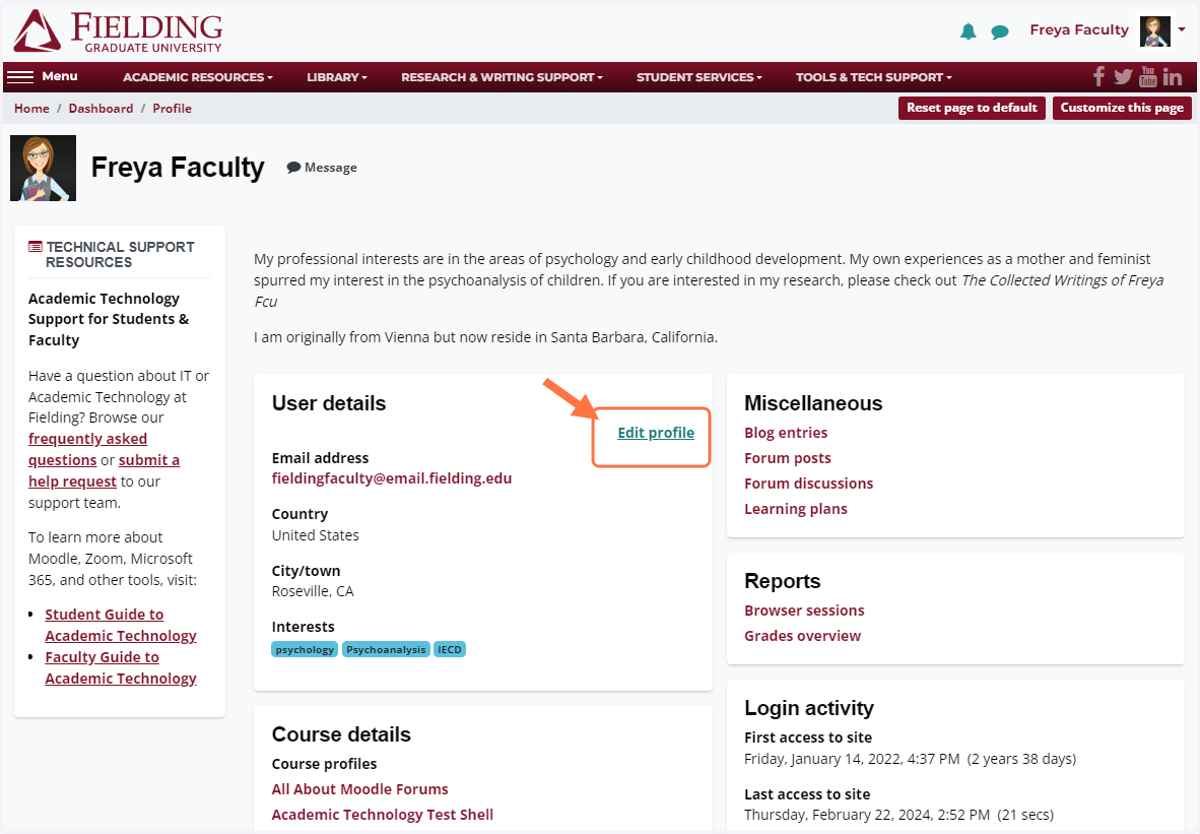Open Grades overview report
The height and width of the screenshot is (834, 1200).
click(x=802, y=636)
